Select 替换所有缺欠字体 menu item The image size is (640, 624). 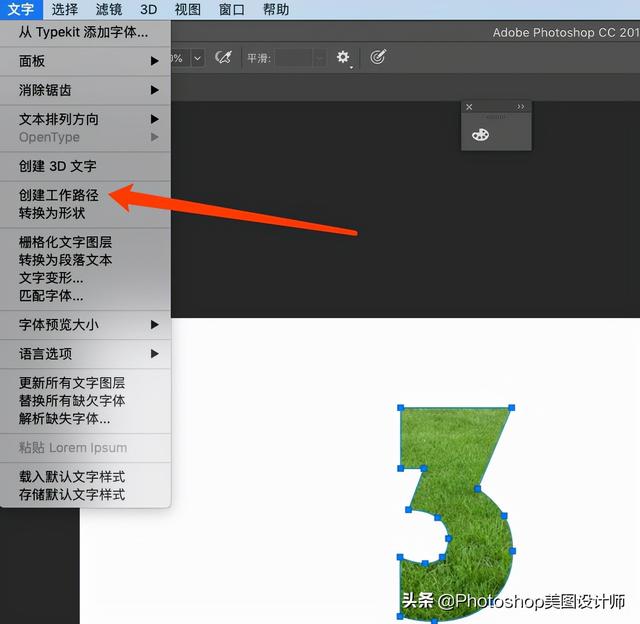pos(85,401)
